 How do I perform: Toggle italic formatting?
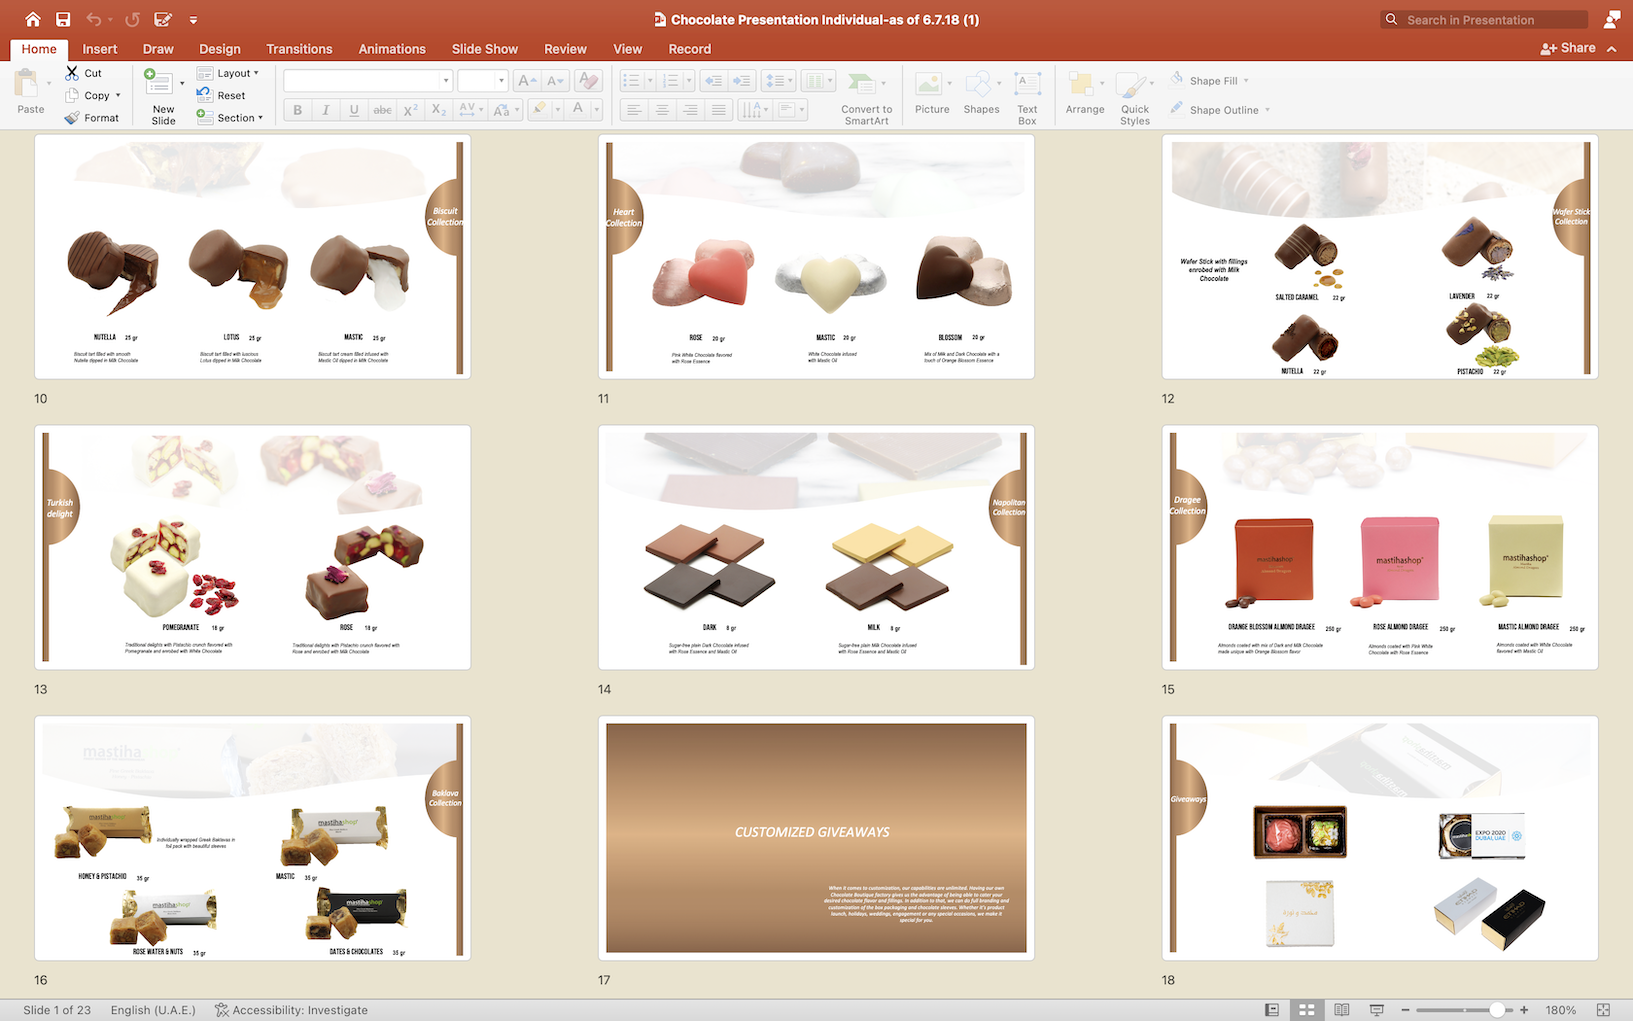coord(325,110)
